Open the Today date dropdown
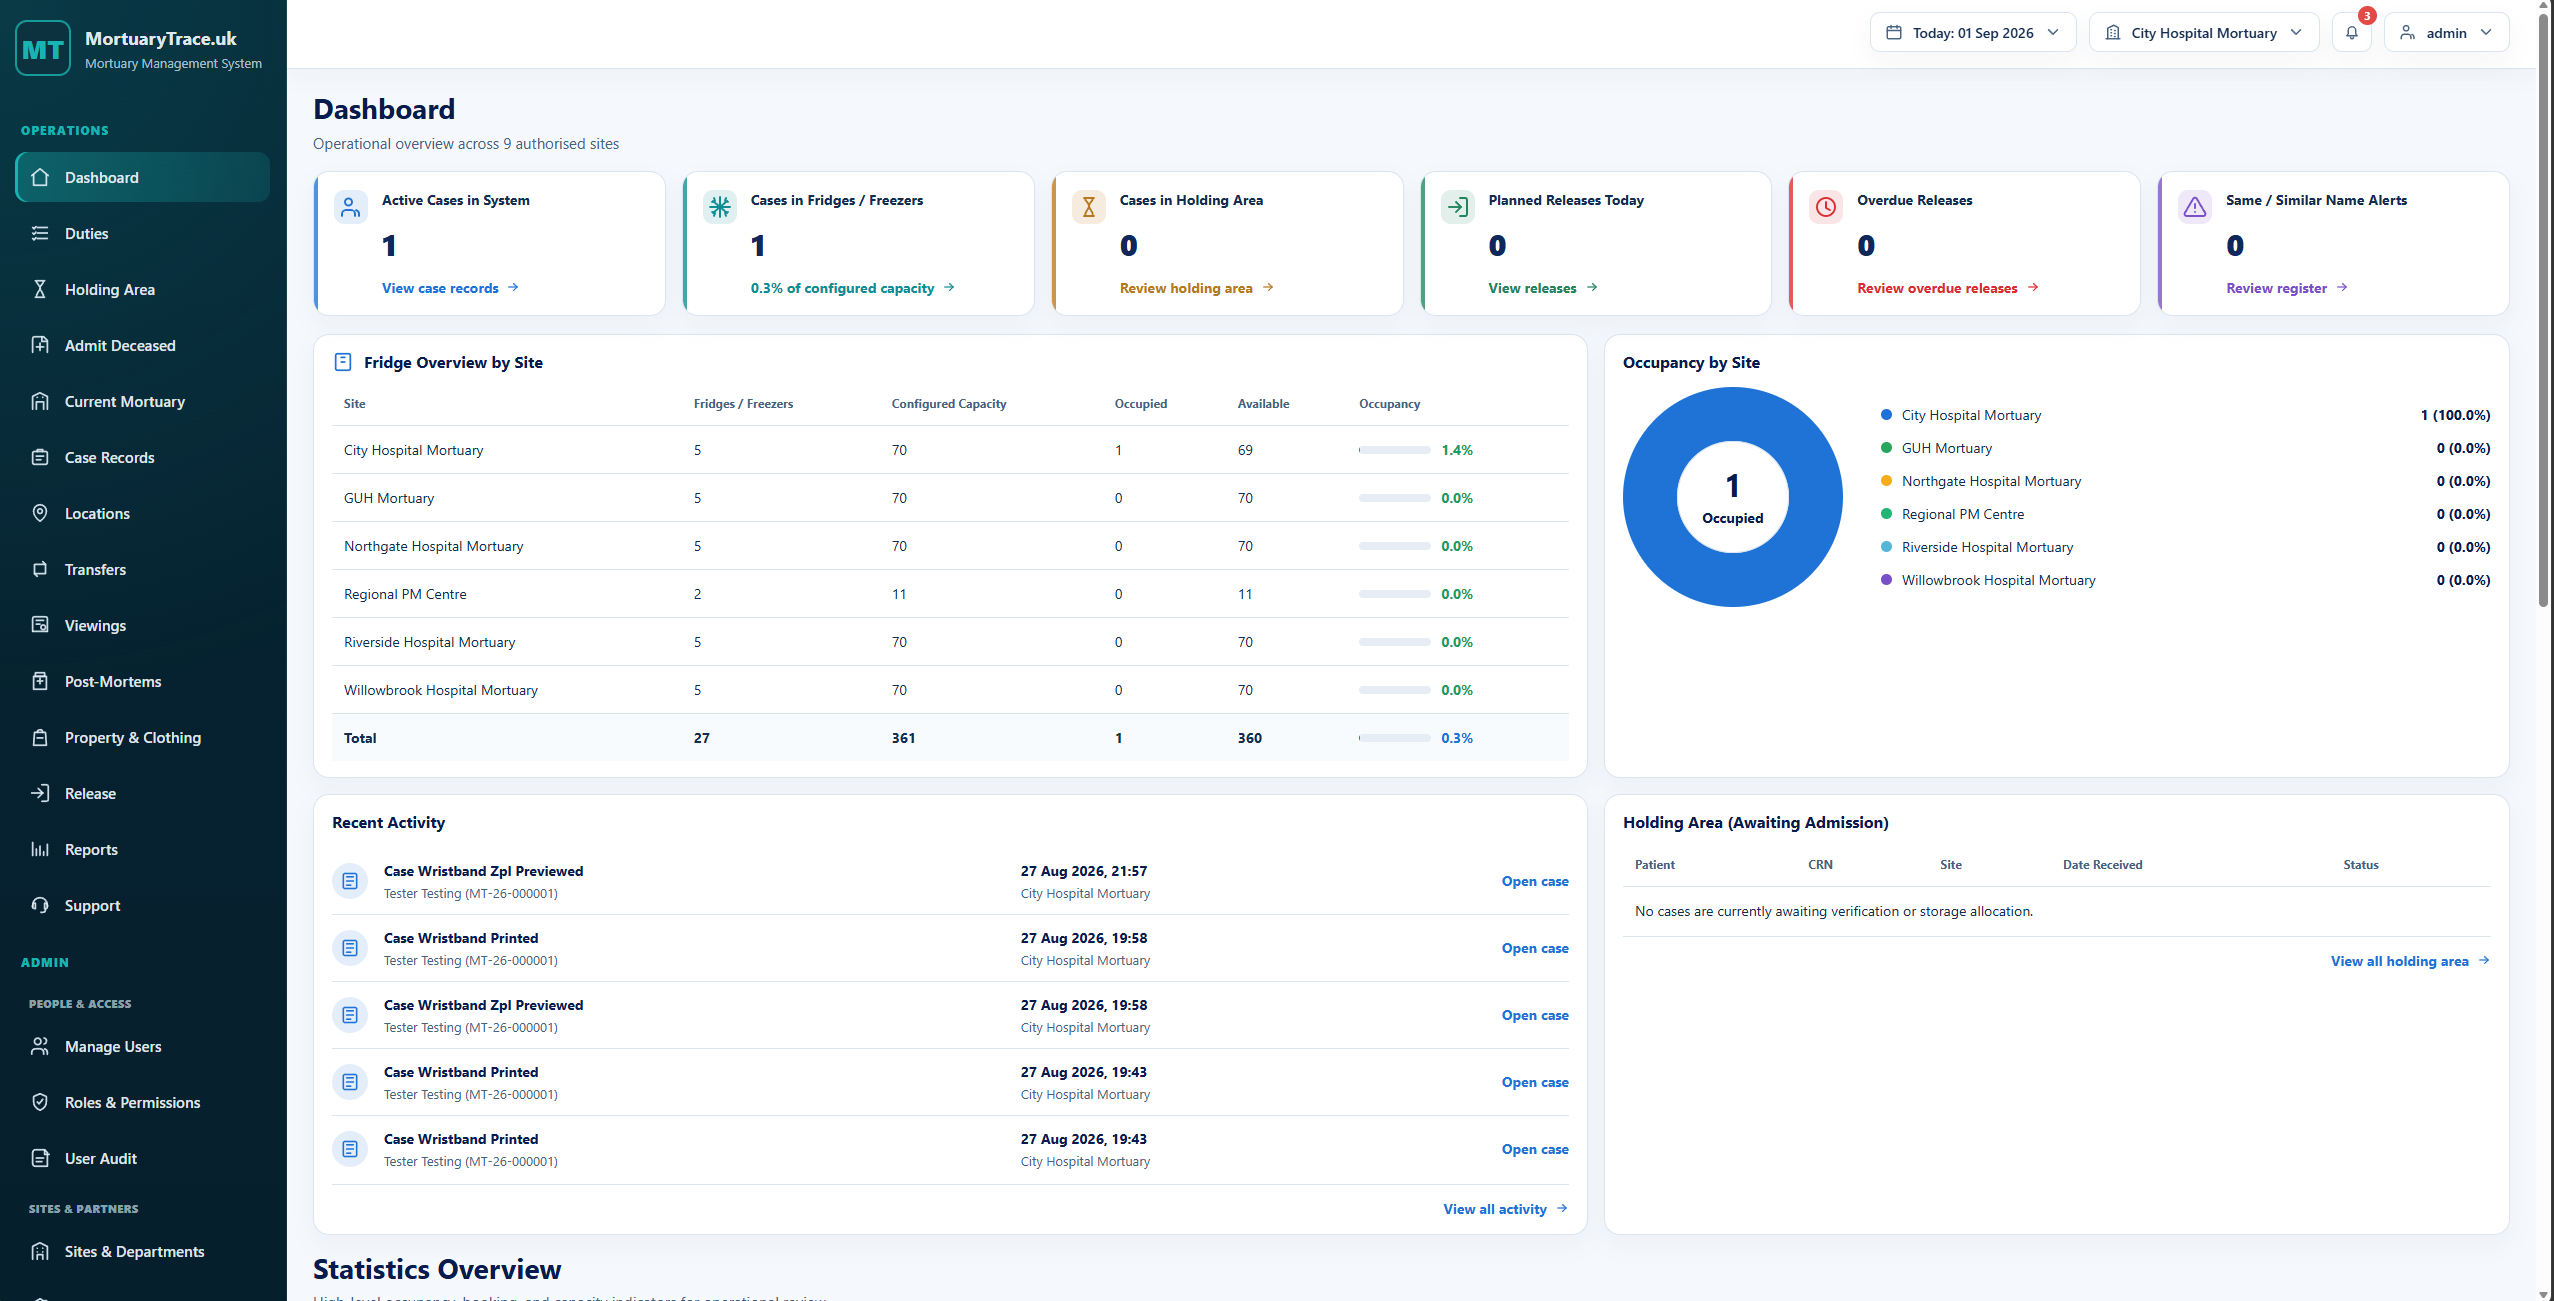Viewport: 2554px width, 1301px height. click(1972, 33)
